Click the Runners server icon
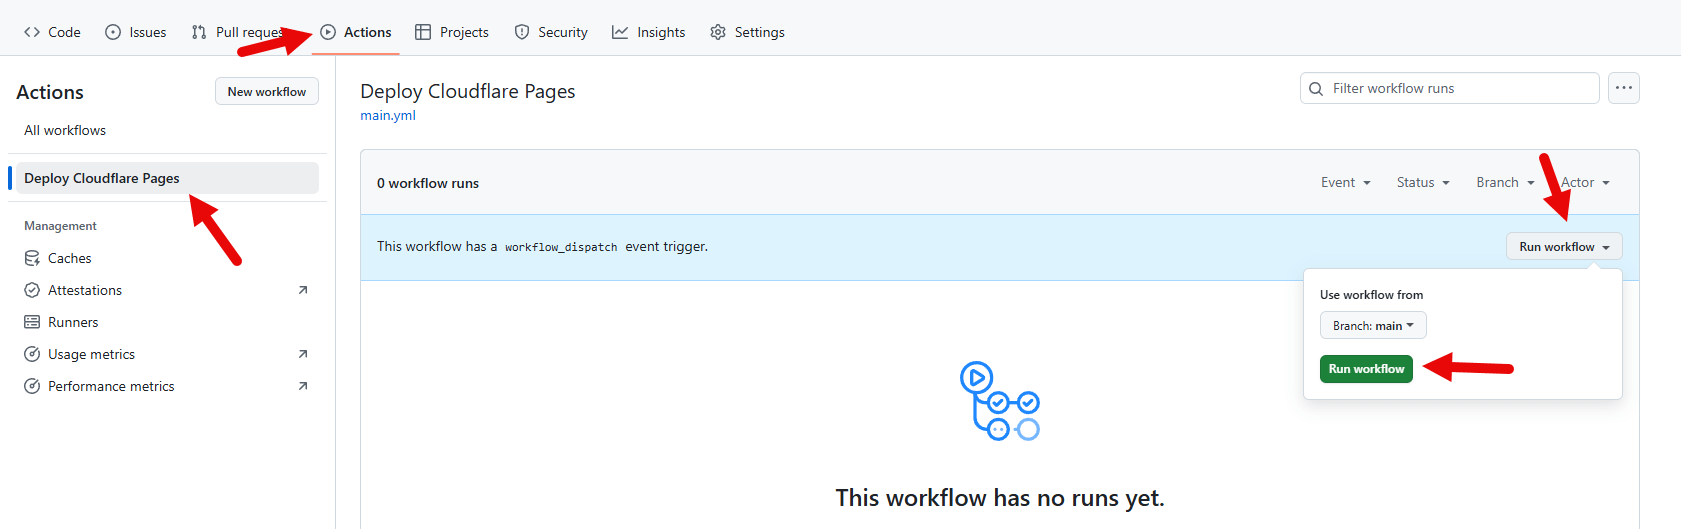 [32, 322]
